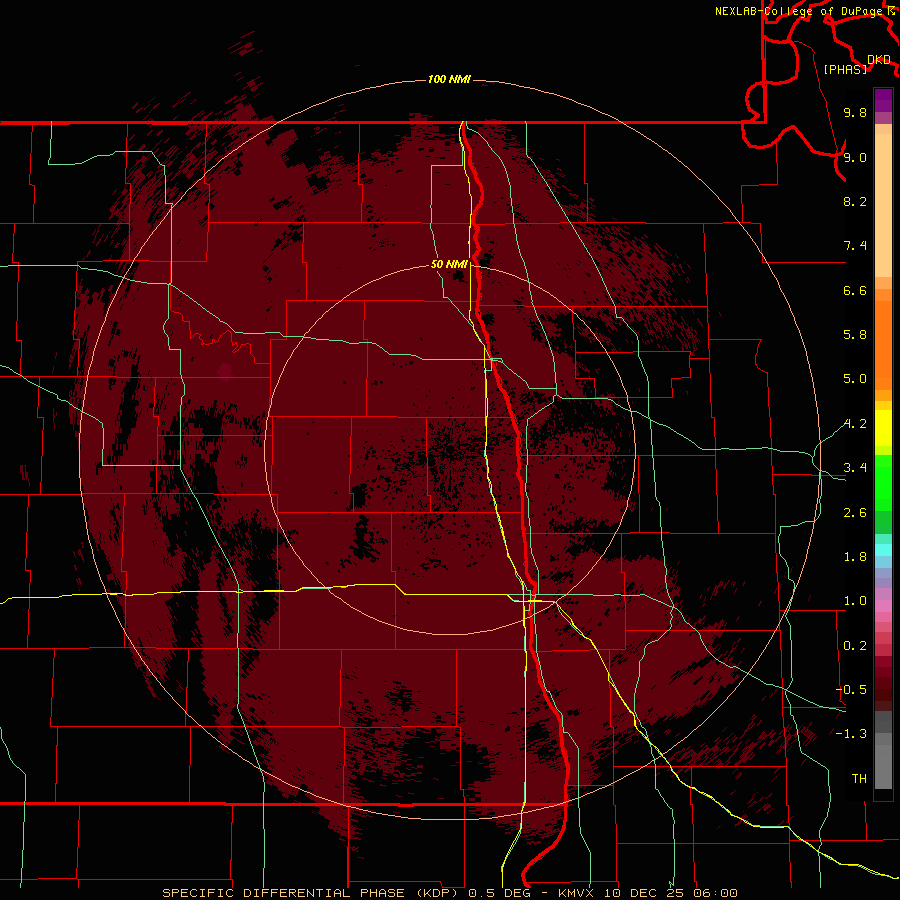Click the SPECIFIC DIFFERENTIAL PHASE (KDP) title text
This screenshot has width=900, height=900.
(312, 893)
